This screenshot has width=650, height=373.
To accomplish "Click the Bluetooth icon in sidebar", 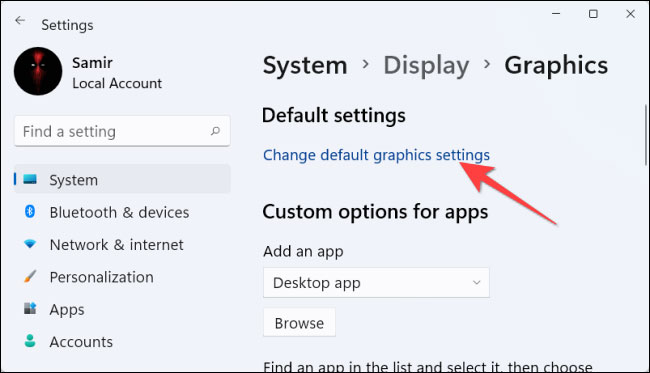I will 30,212.
